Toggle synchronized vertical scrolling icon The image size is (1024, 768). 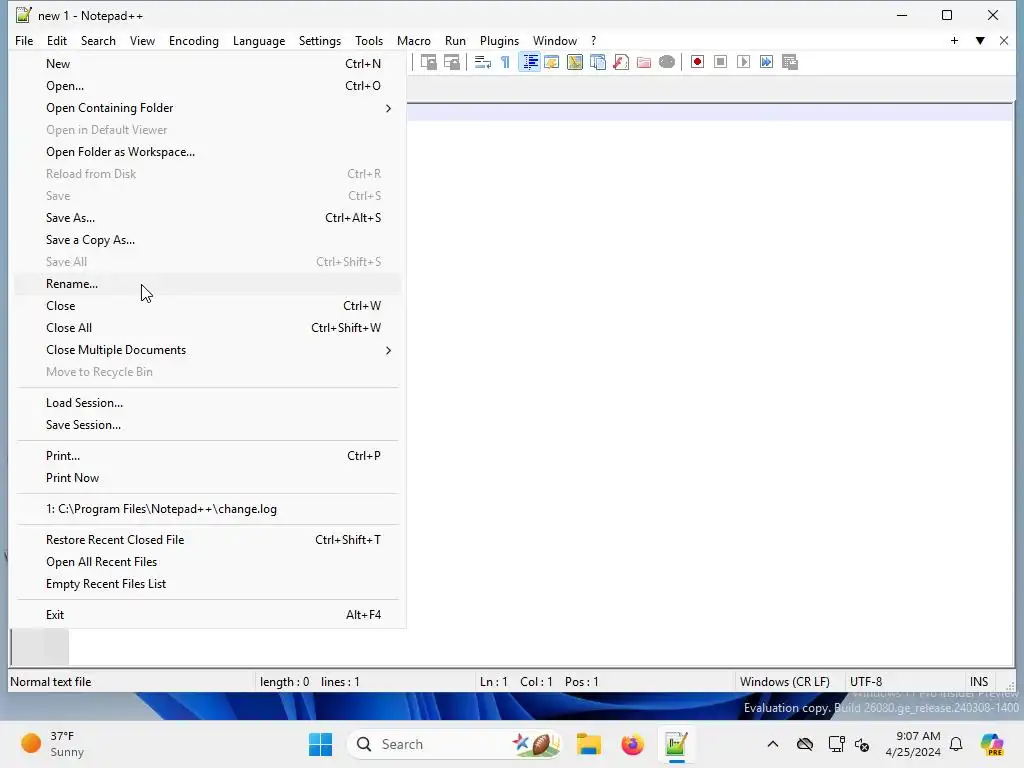click(428, 62)
